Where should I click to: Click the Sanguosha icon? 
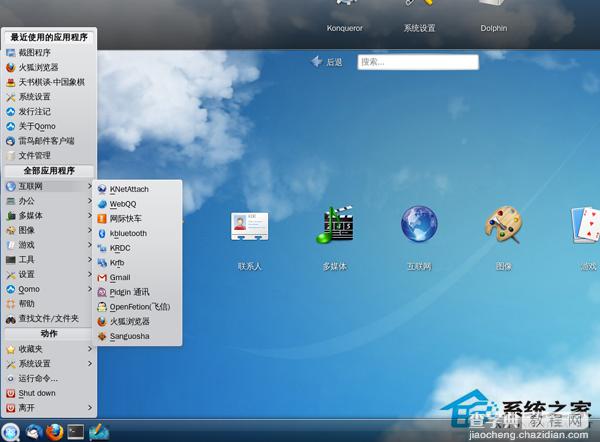point(102,336)
